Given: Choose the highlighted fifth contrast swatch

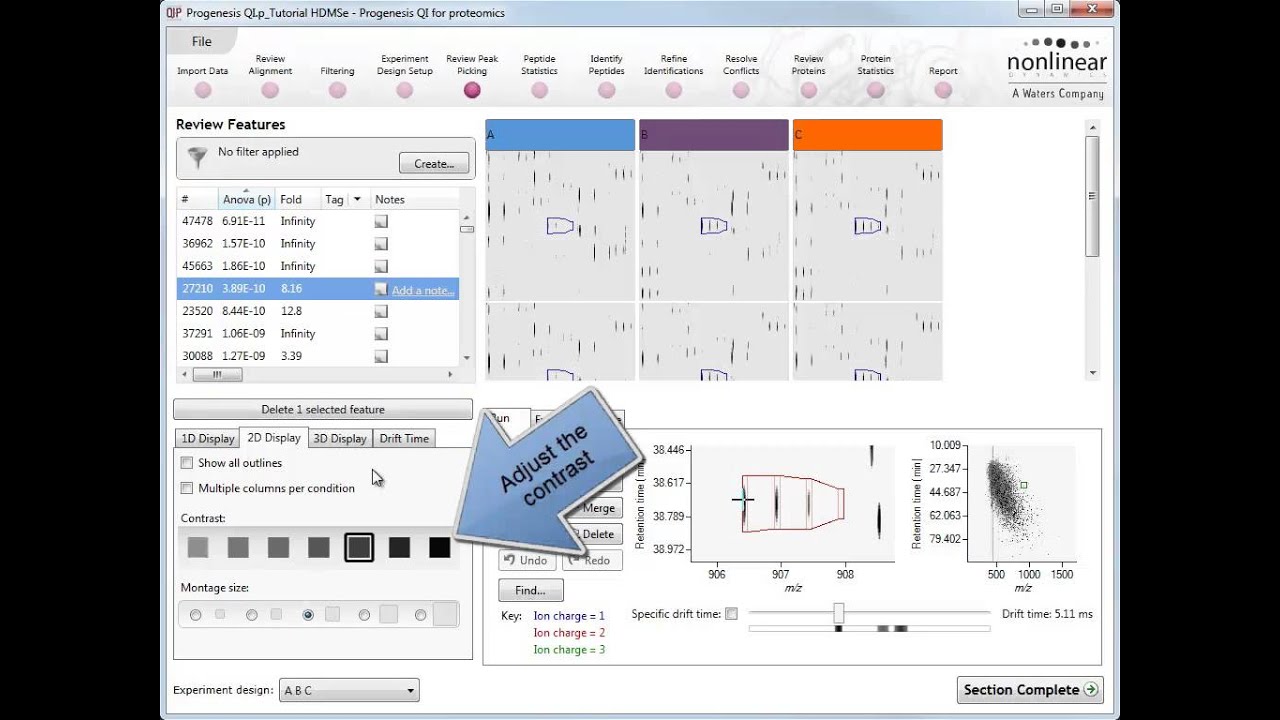Looking at the screenshot, I should click(x=359, y=547).
